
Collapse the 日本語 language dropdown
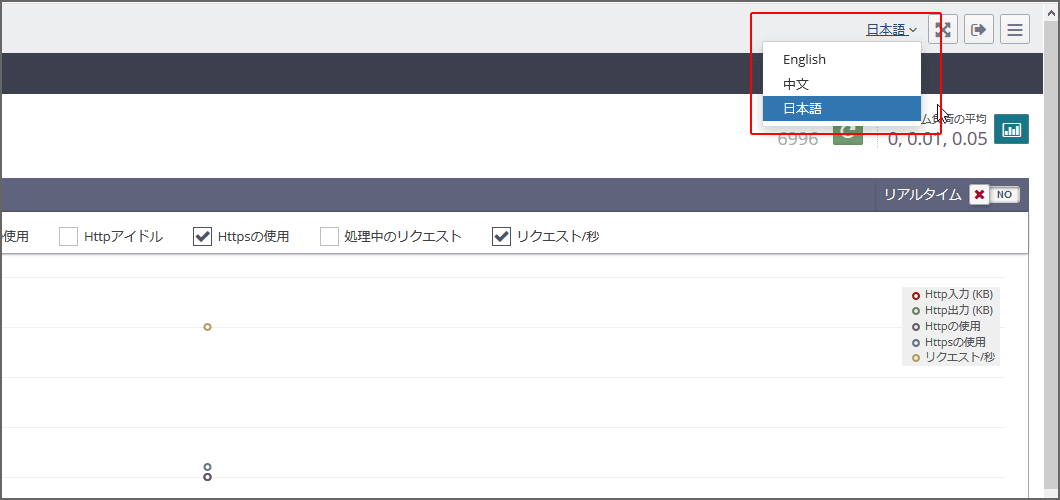click(x=891, y=30)
